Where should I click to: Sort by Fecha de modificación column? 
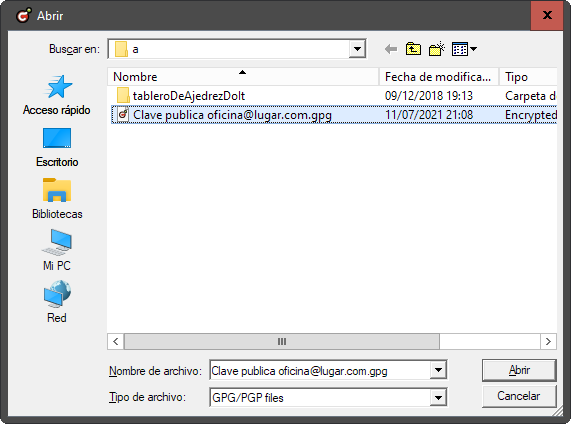point(439,77)
